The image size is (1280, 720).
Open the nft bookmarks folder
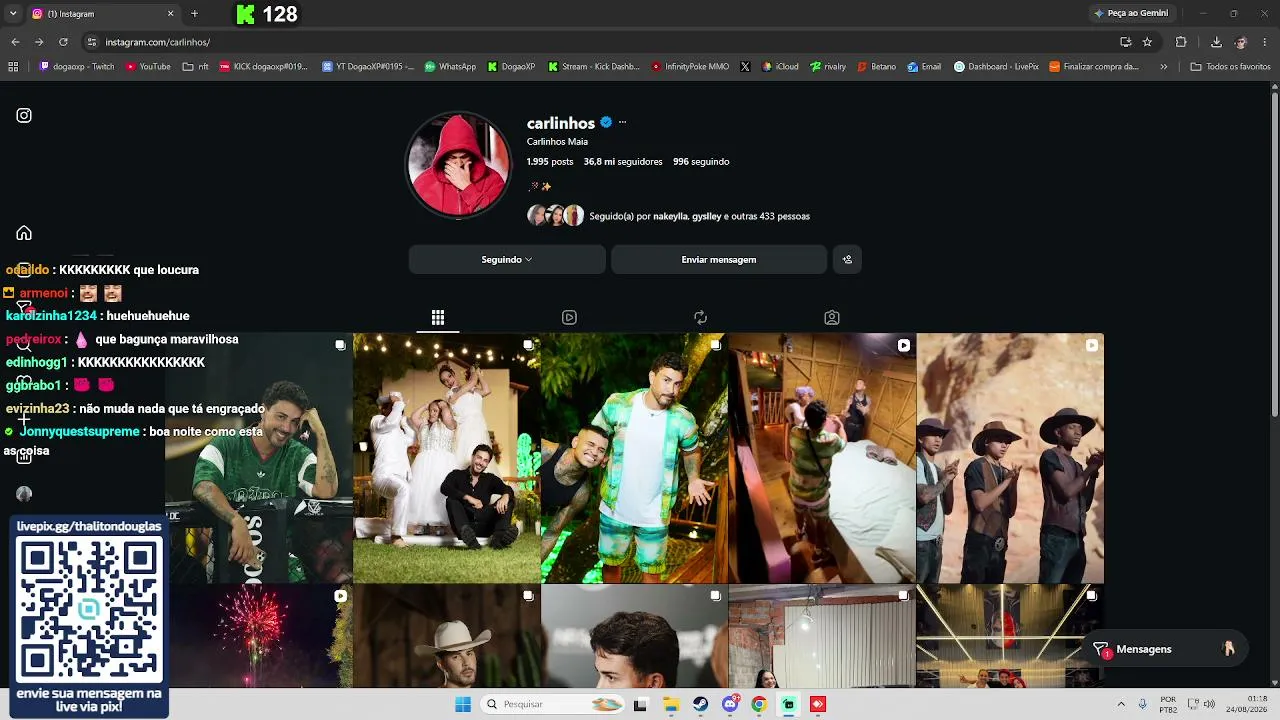[195, 67]
